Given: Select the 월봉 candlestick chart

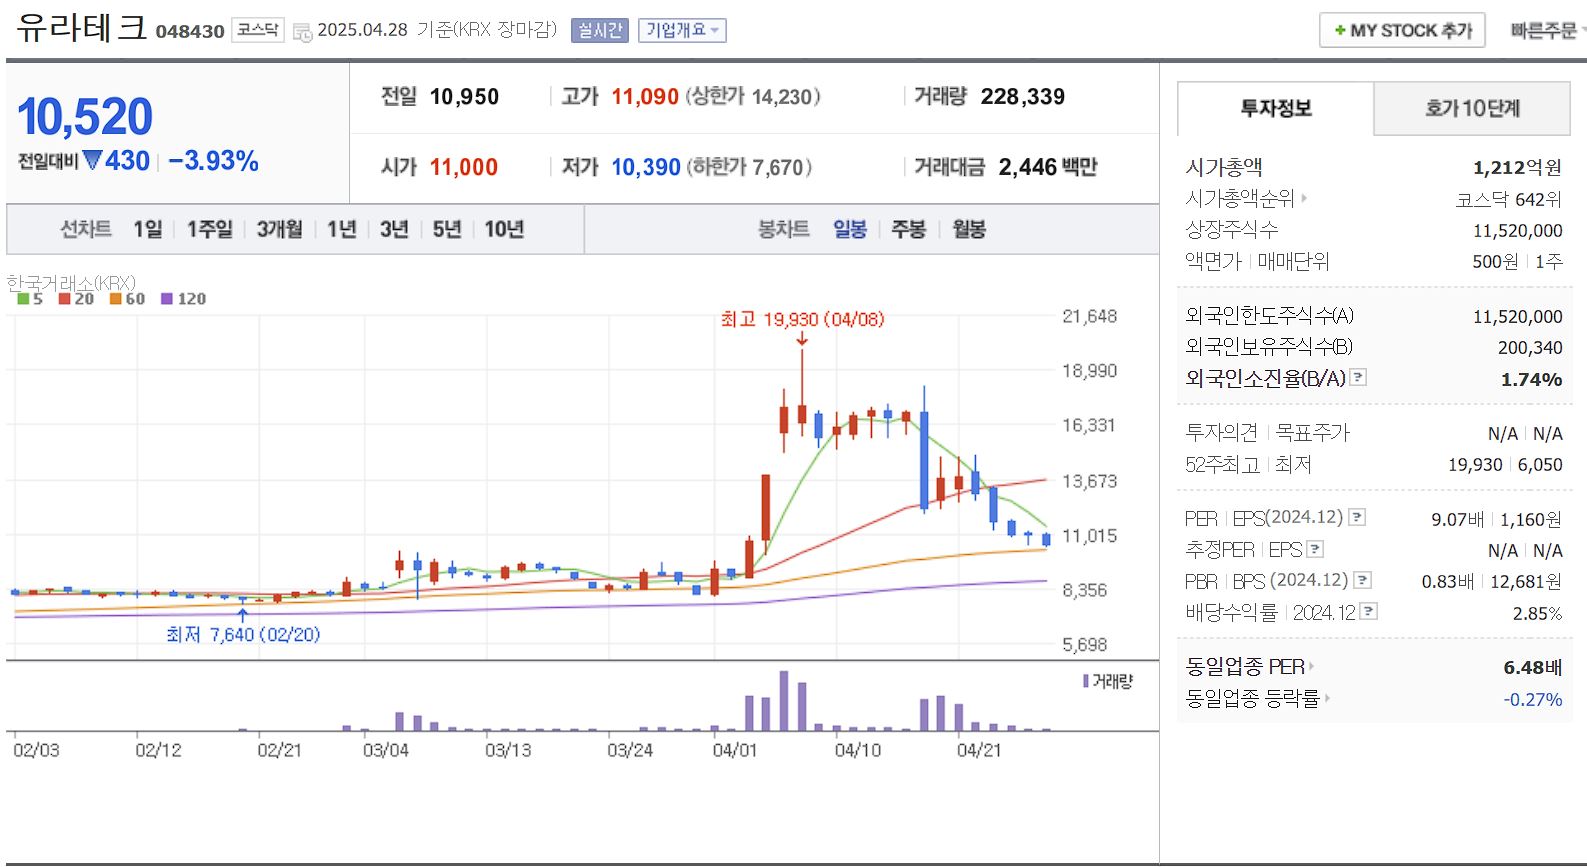Looking at the screenshot, I should pos(969,229).
